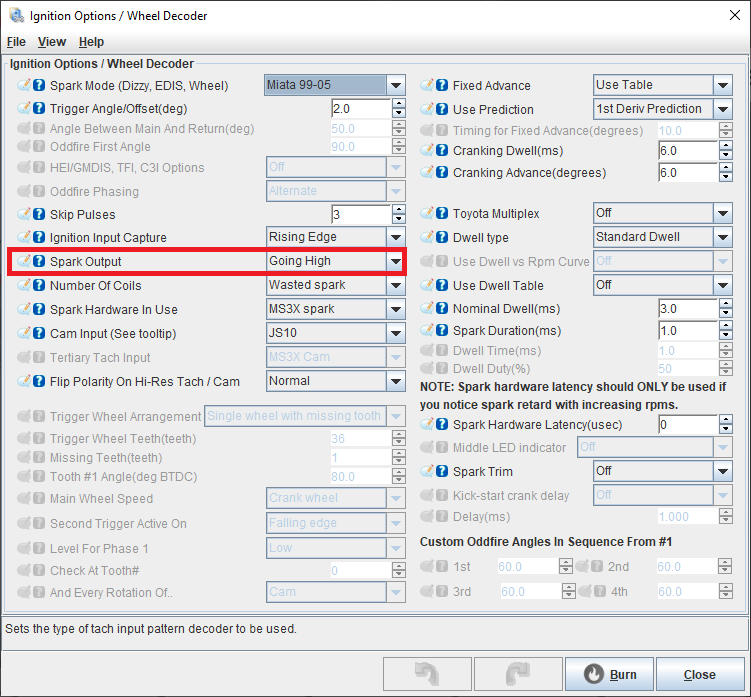Click help icon for Nominal Dwell

coord(442,308)
